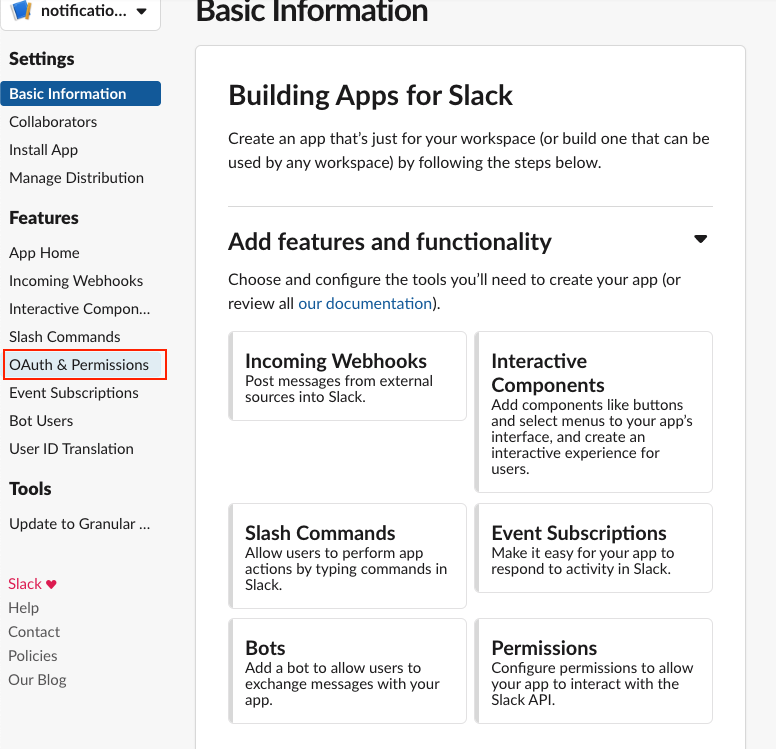Select Basic Information in sidebar

click(81, 94)
